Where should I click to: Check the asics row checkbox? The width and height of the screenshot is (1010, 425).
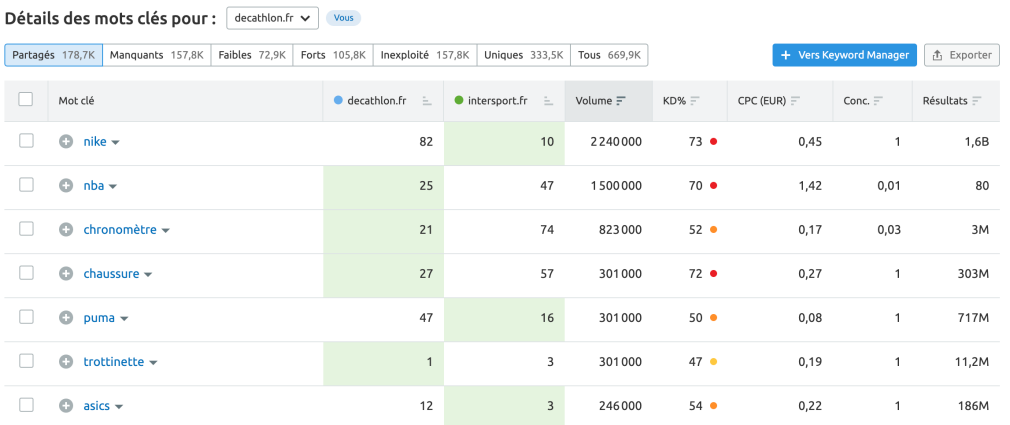tap(26, 406)
